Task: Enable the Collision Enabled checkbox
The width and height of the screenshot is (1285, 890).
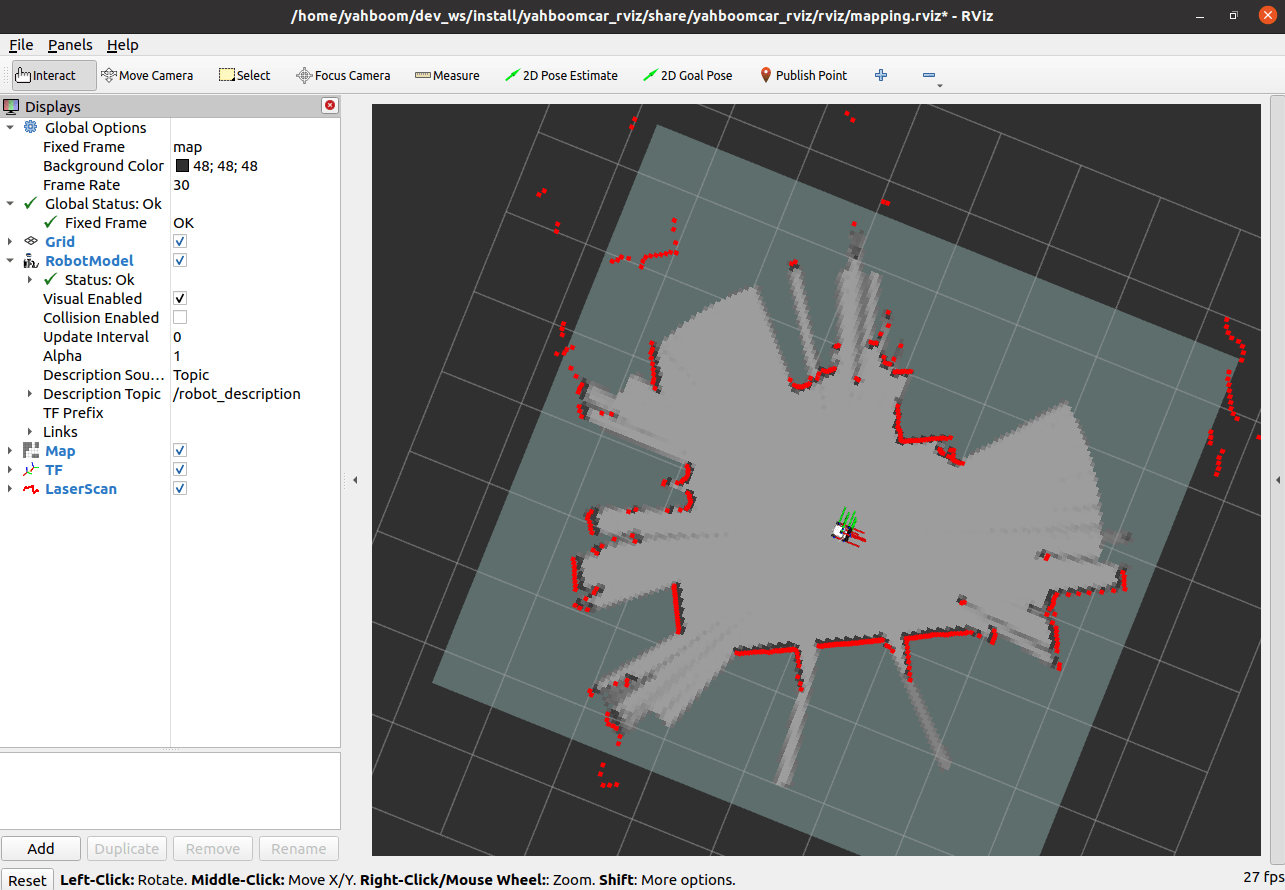Action: (x=180, y=318)
